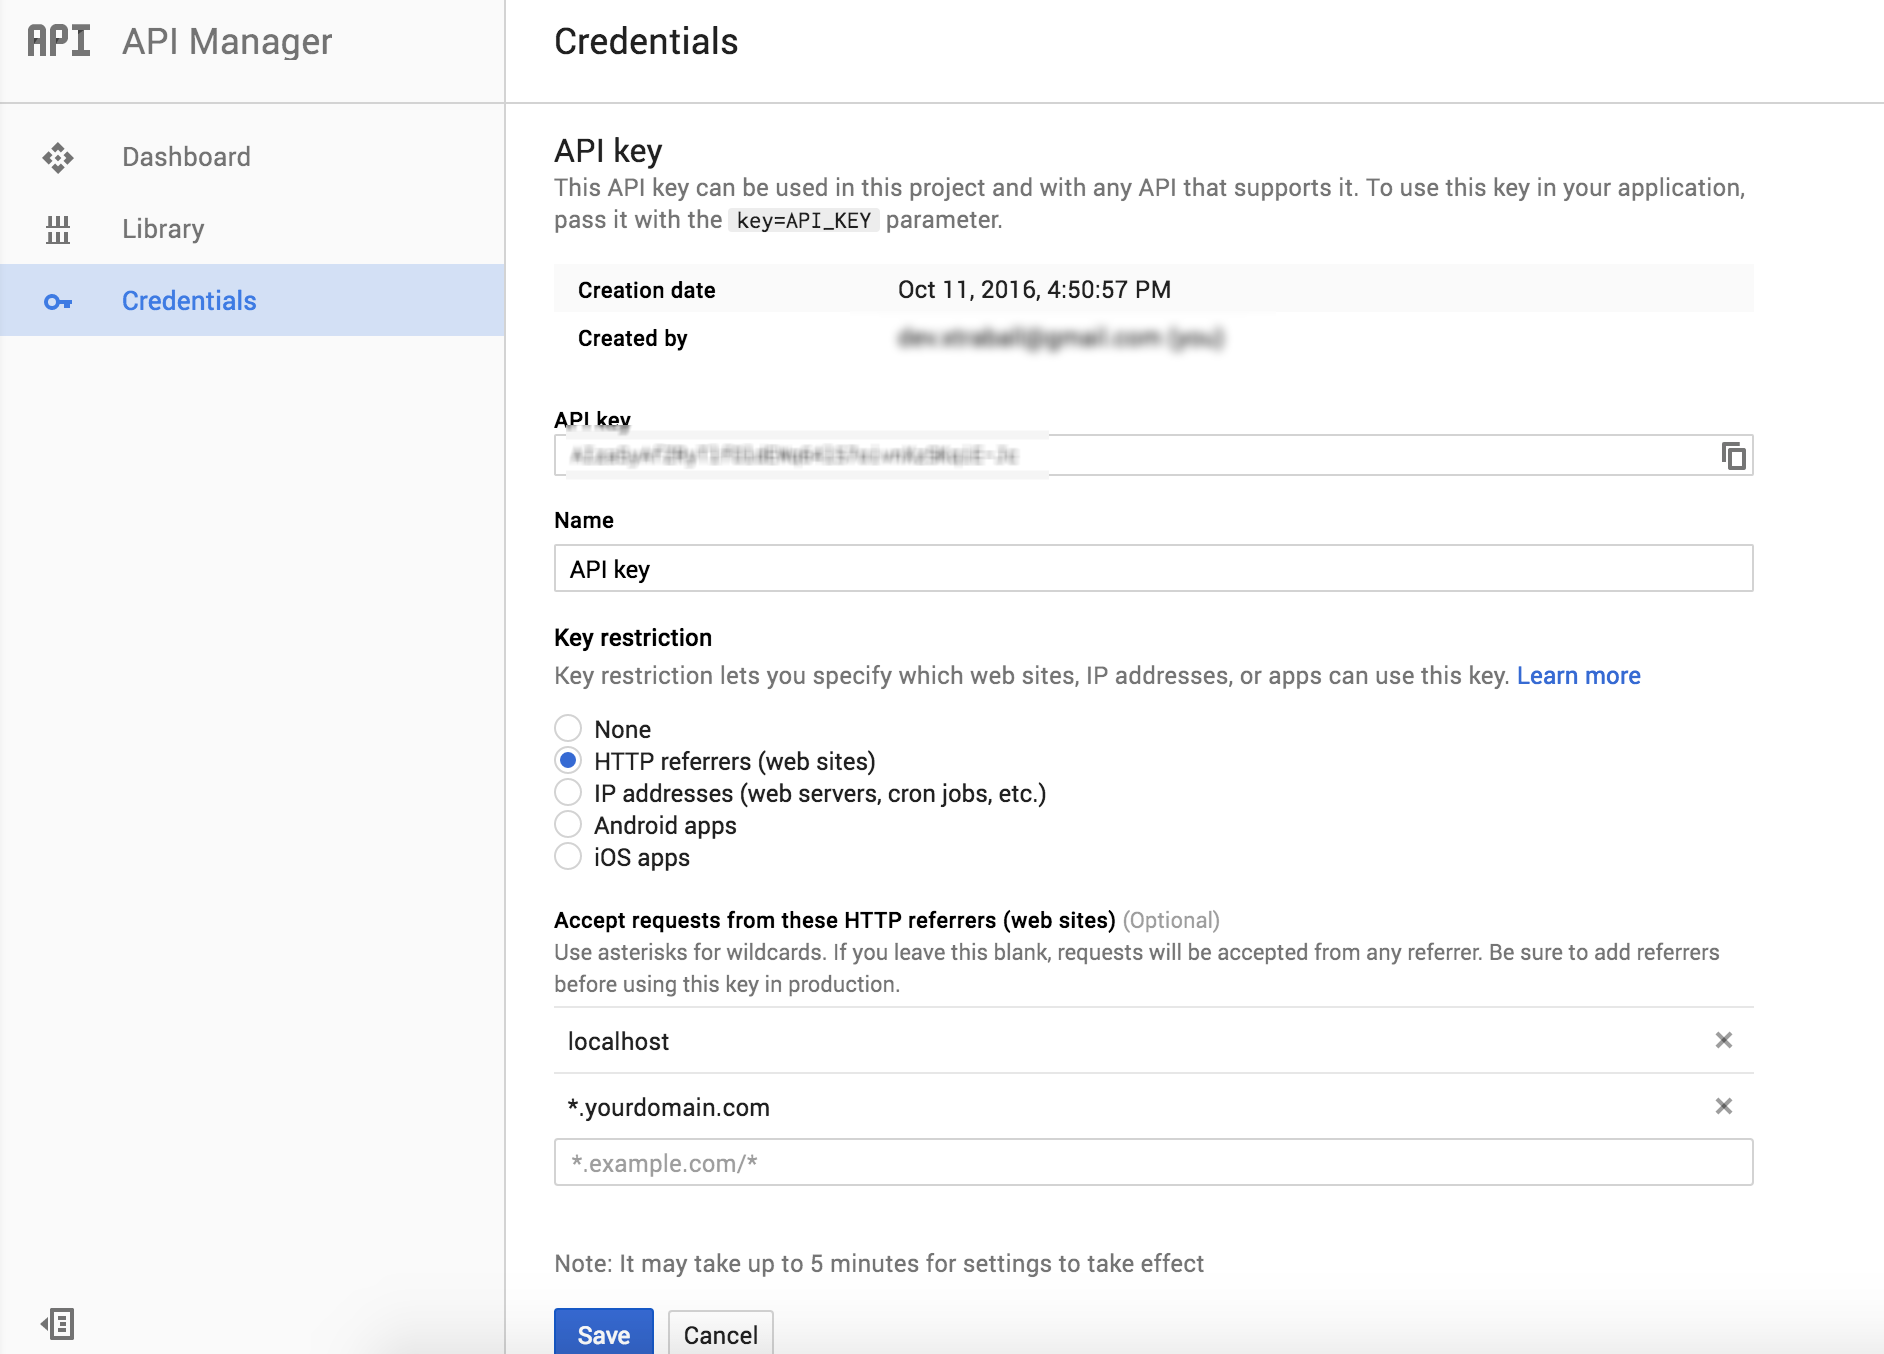The width and height of the screenshot is (1884, 1354).
Task: Remove the *.yourdomain.com referrer entry
Action: click(x=1723, y=1106)
